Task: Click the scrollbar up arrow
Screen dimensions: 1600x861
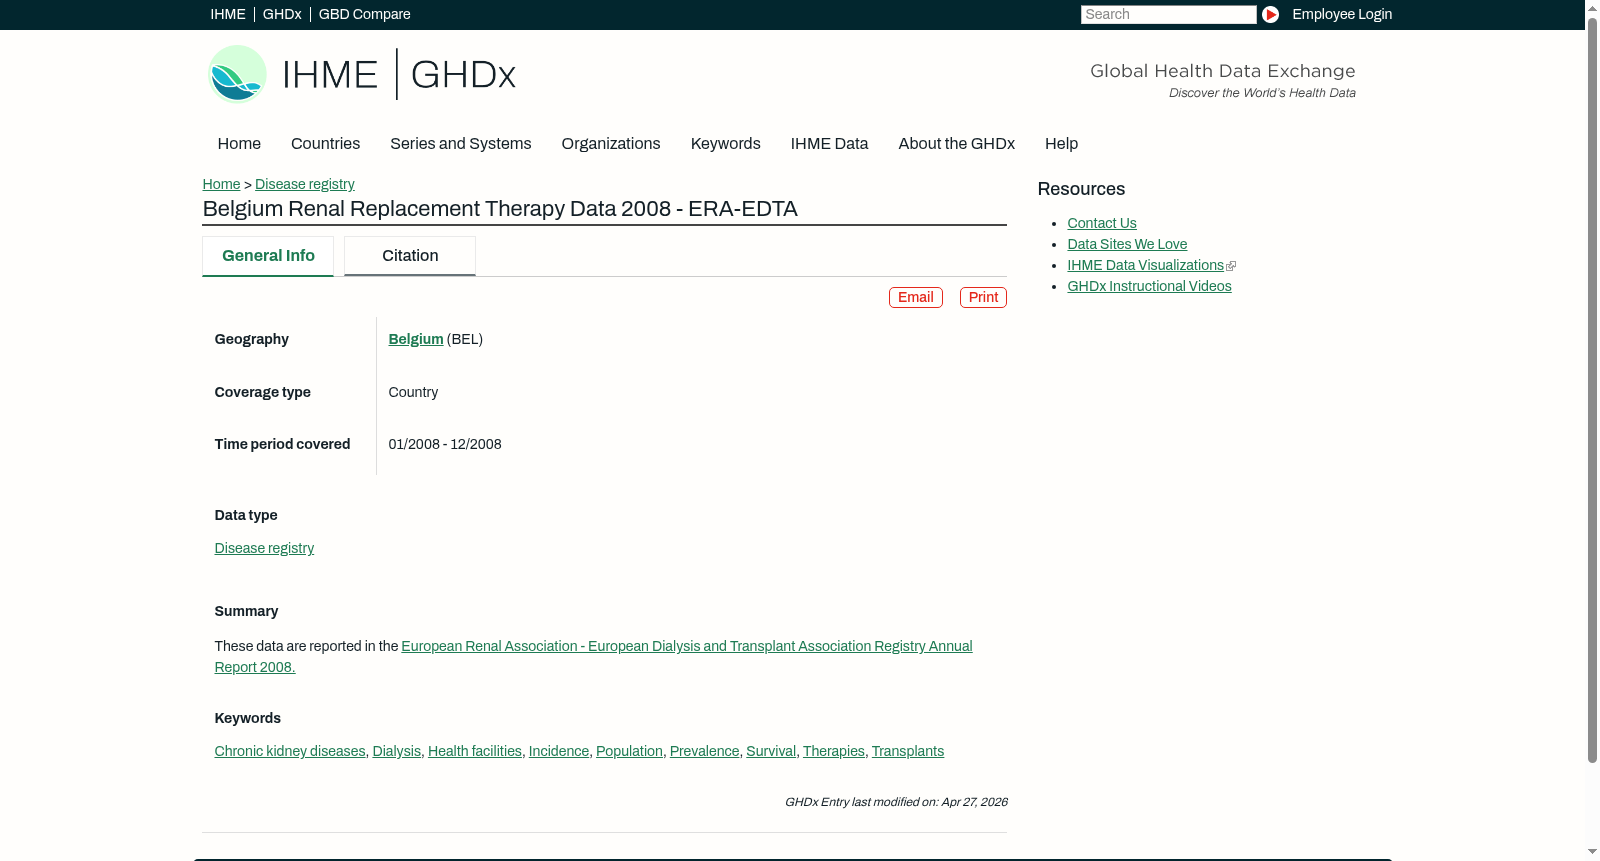Action: coord(1592,7)
